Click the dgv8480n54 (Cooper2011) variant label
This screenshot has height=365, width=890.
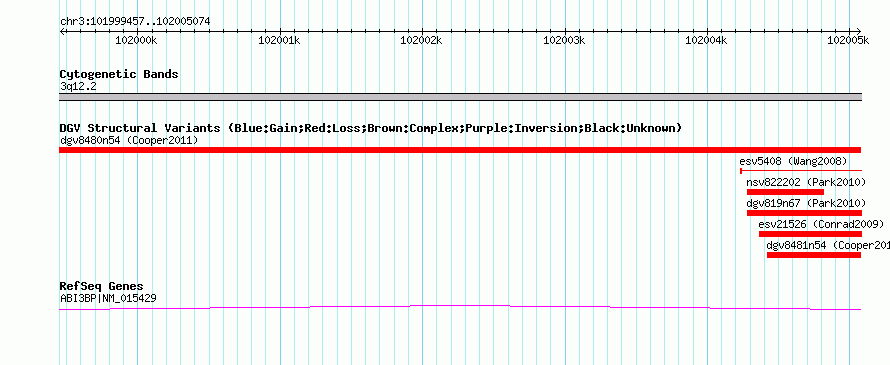tap(129, 140)
